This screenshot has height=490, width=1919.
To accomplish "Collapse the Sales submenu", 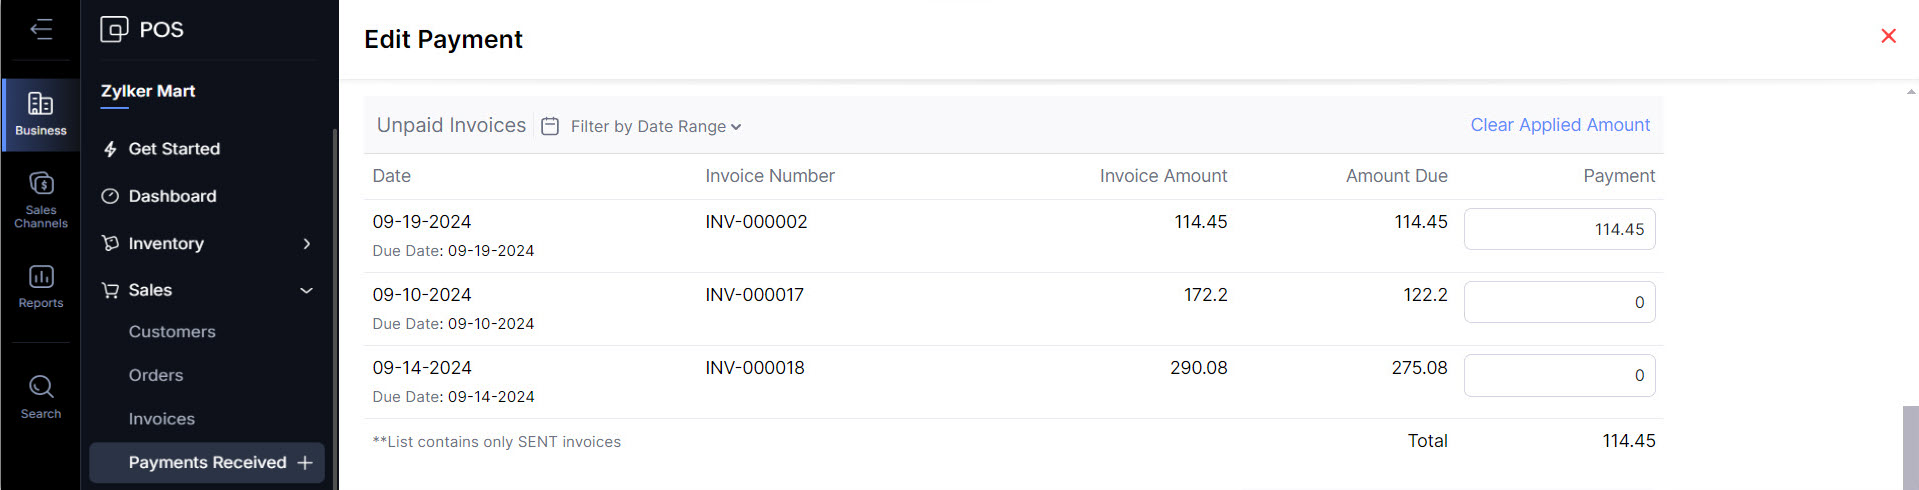I will [306, 290].
